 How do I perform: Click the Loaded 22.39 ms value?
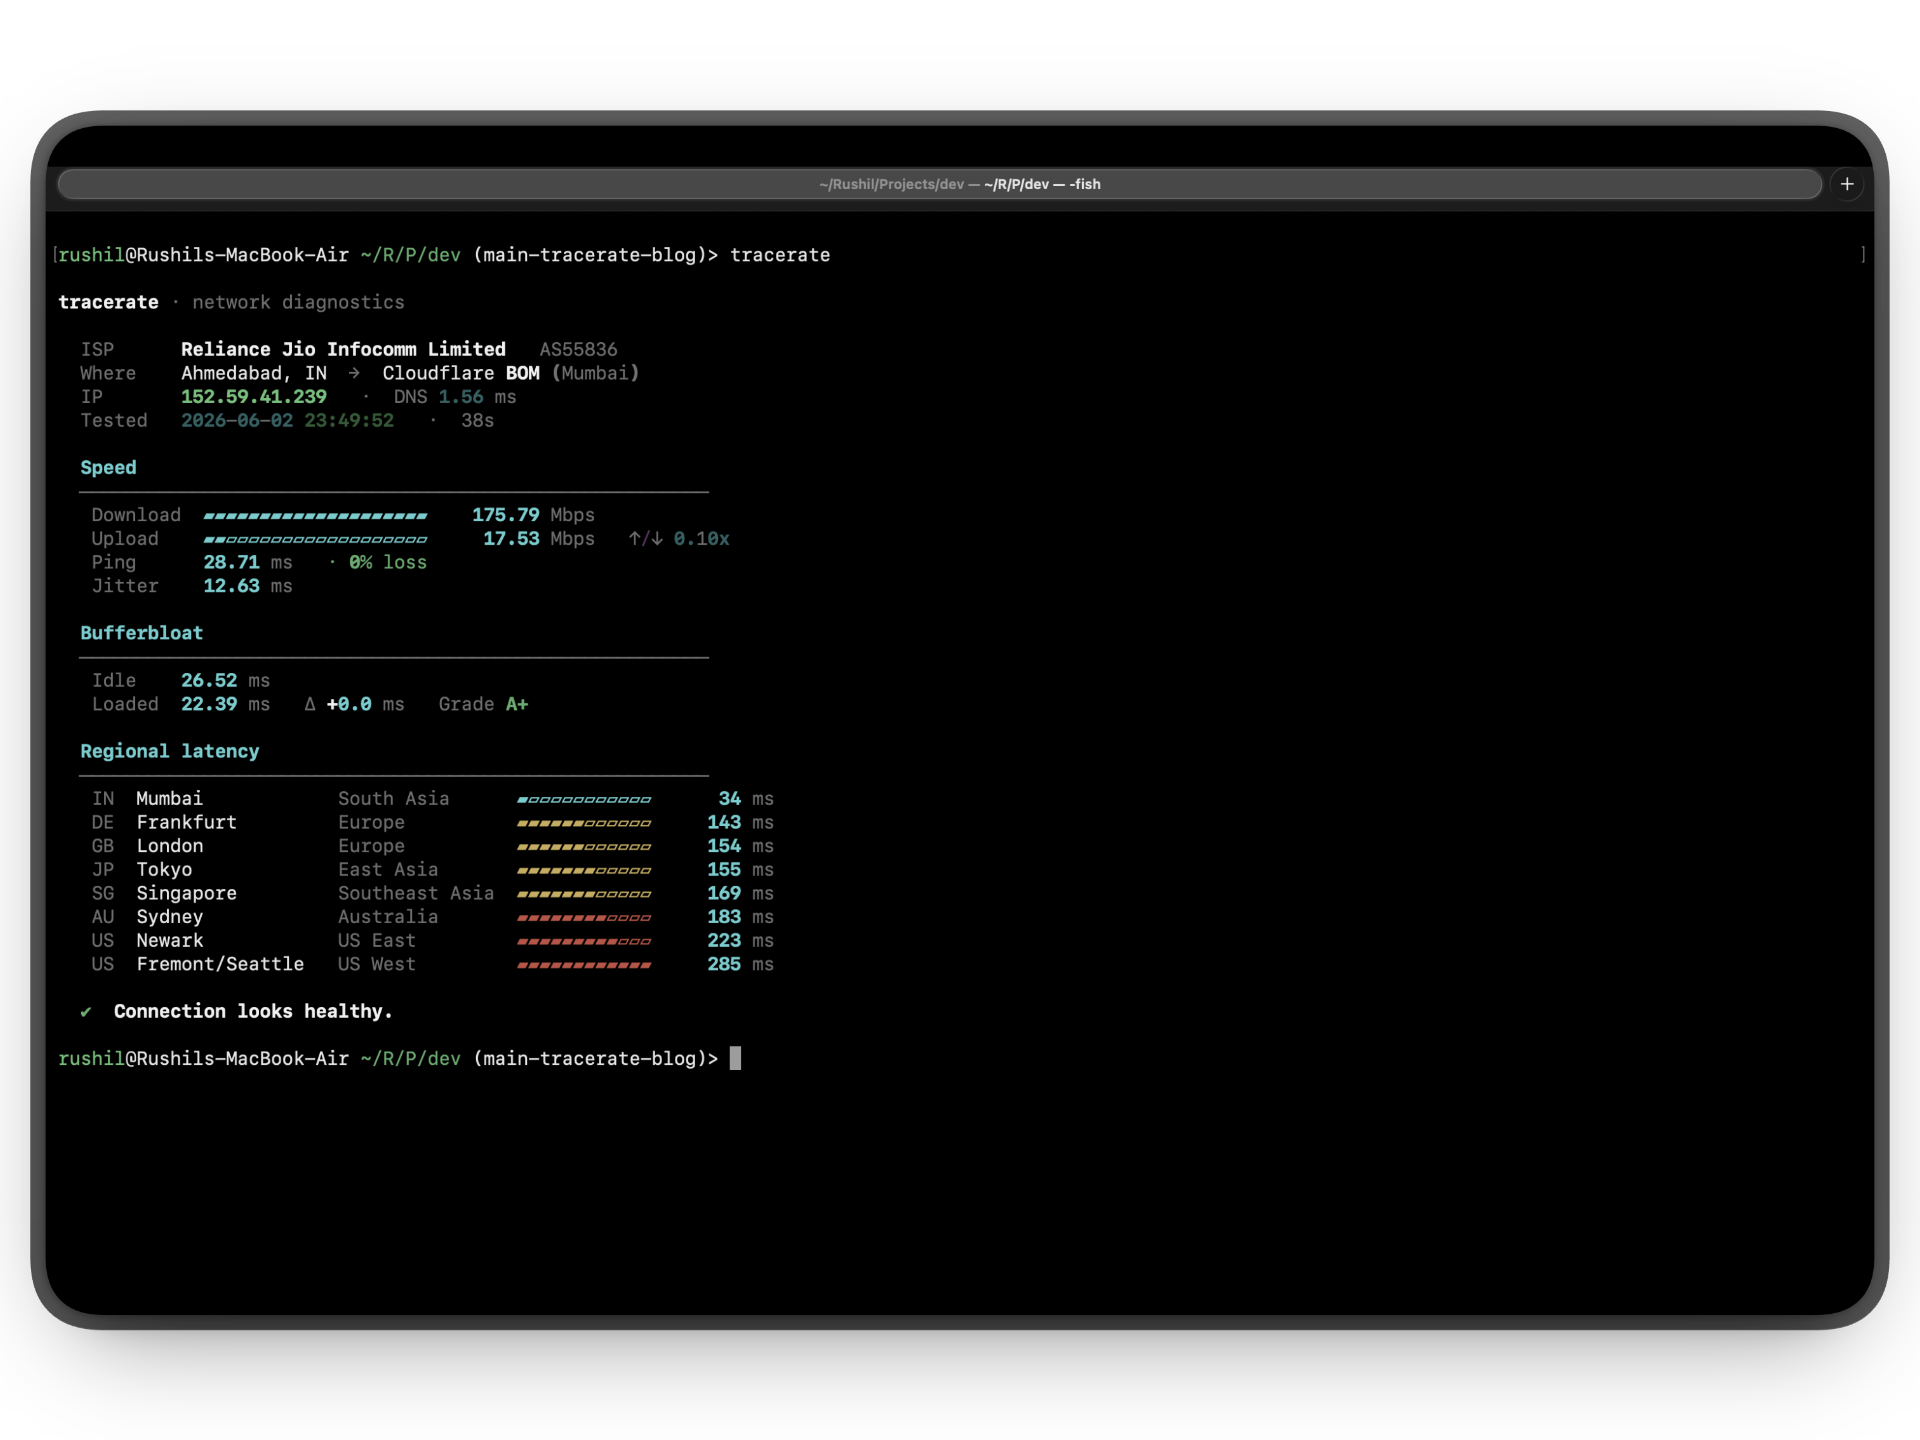click(x=225, y=705)
